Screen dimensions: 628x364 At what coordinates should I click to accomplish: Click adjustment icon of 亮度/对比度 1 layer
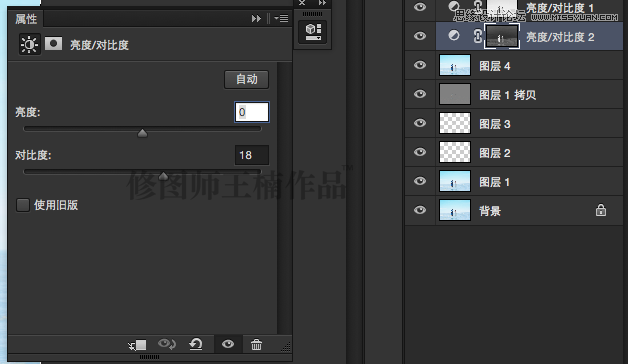pos(454,6)
